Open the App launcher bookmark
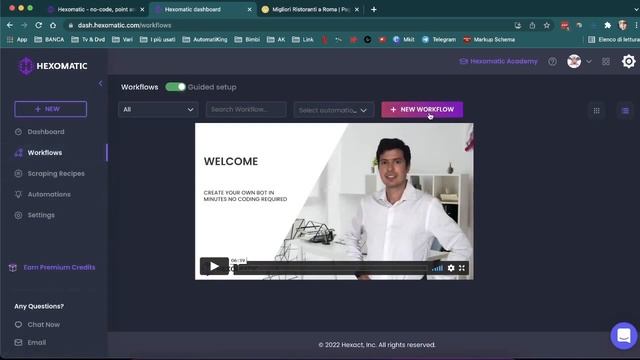The width and height of the screenshot is (640, 360). pos(17,40)
